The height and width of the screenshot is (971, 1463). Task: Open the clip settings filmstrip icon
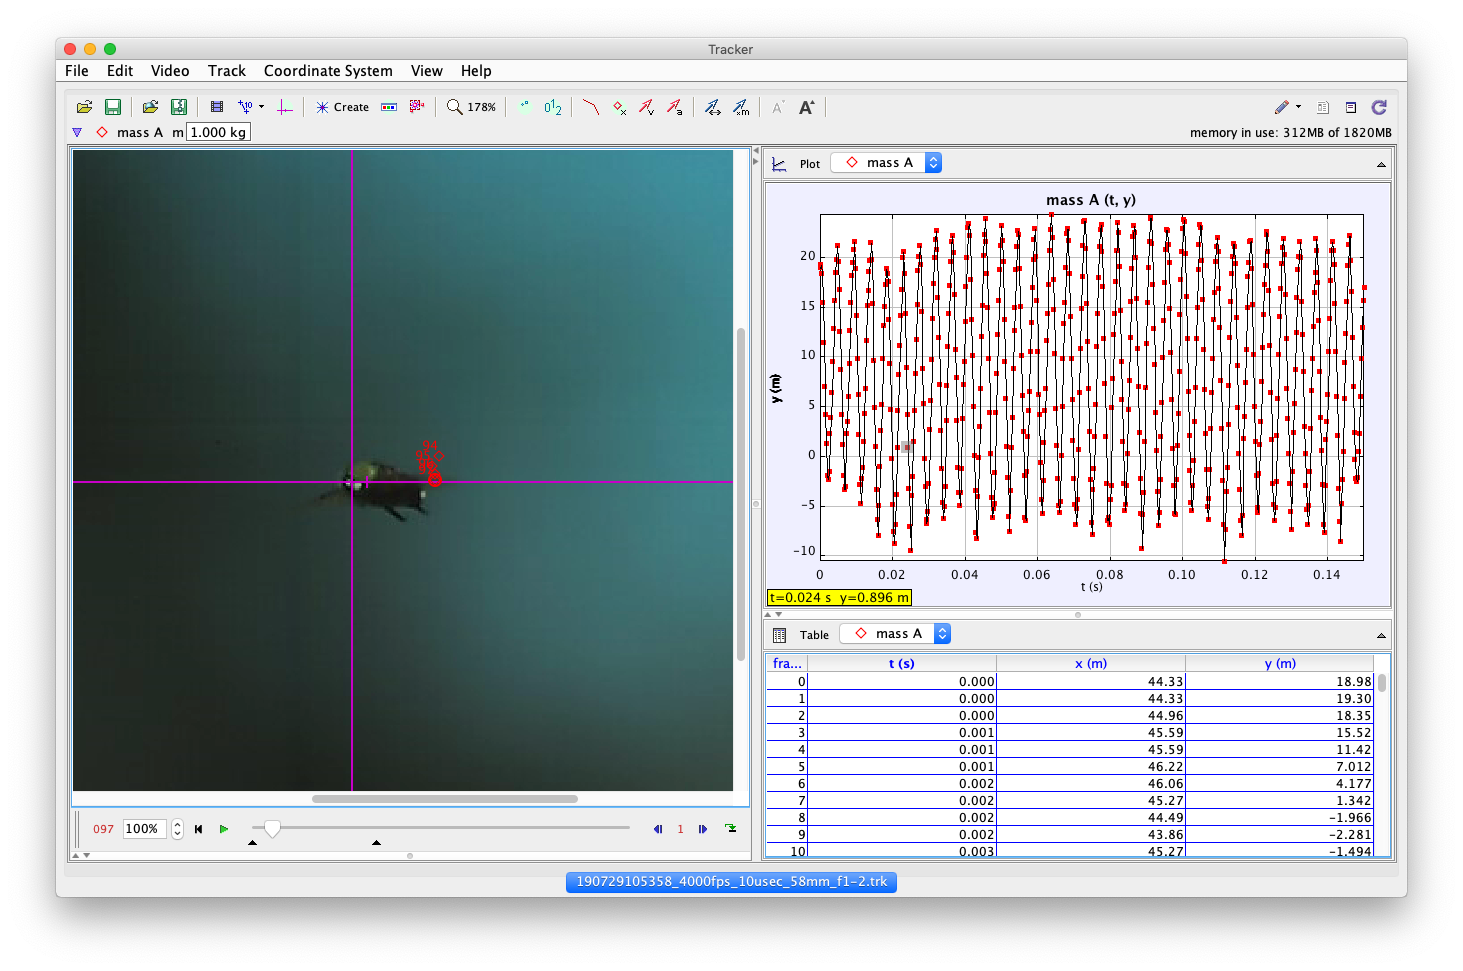pos(217,107)
